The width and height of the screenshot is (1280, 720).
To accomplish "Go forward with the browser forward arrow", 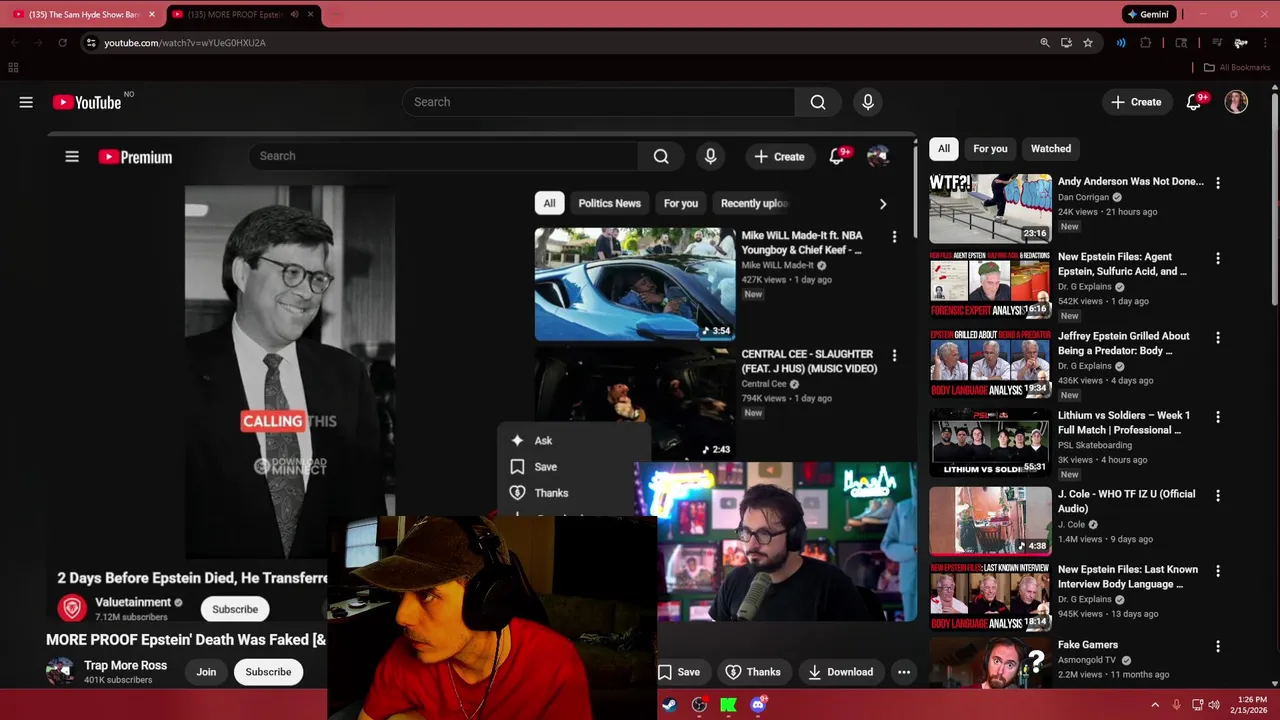I will pos(38,43).
